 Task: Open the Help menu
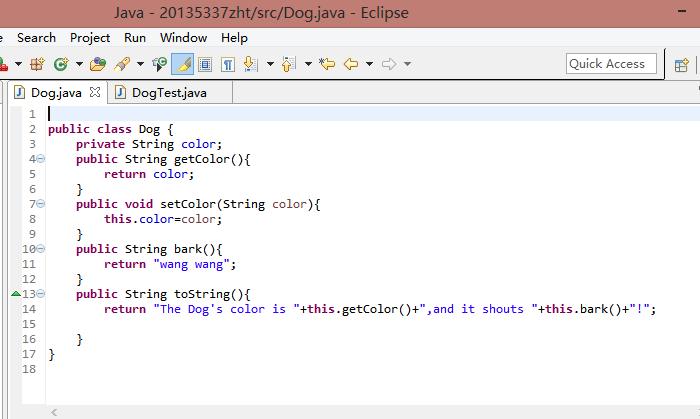[x=234, y=38]
